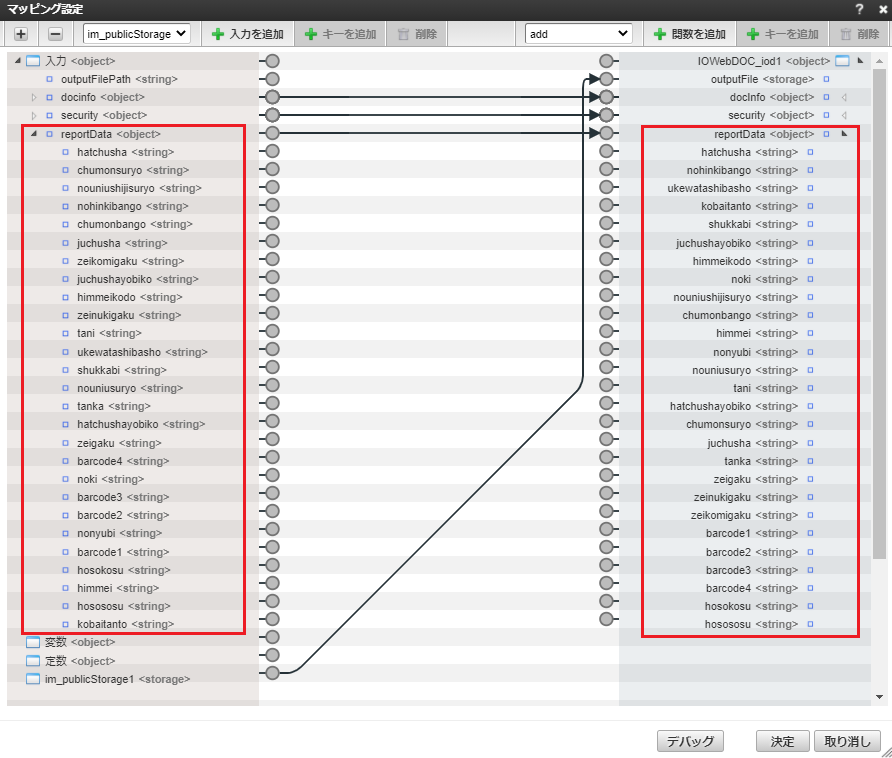Click output connector of left hatchusha
Screen dimensions: 892x758
pyautogui.click(x=272, y=151)
